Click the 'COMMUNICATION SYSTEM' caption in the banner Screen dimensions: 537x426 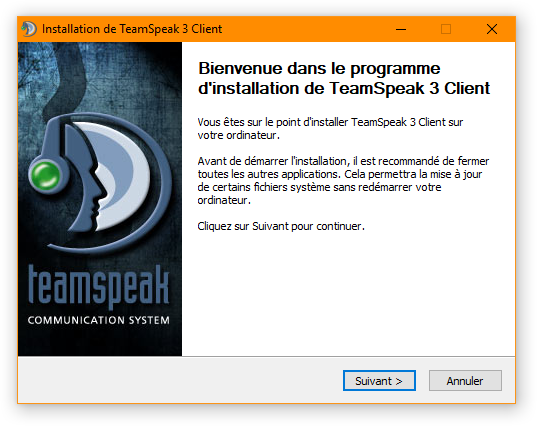click(99, 320)
